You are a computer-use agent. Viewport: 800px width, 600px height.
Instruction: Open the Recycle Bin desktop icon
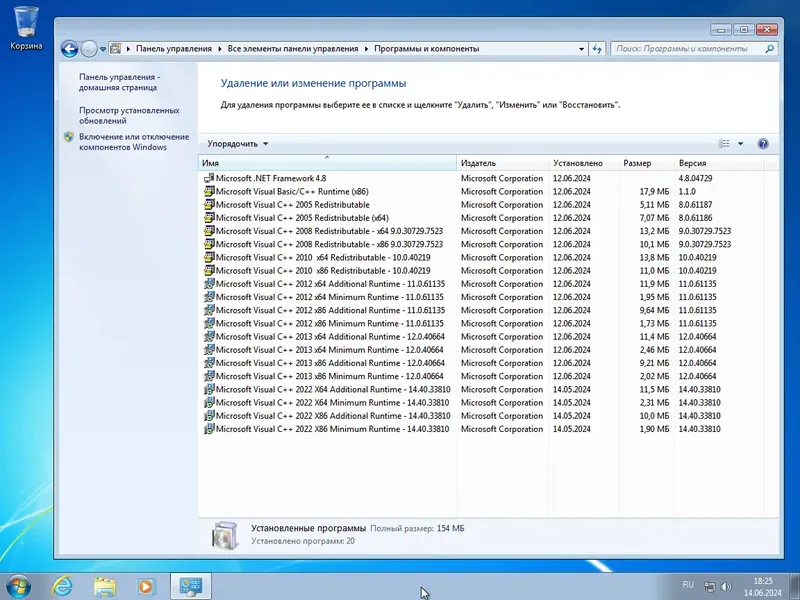pos(26,28)
